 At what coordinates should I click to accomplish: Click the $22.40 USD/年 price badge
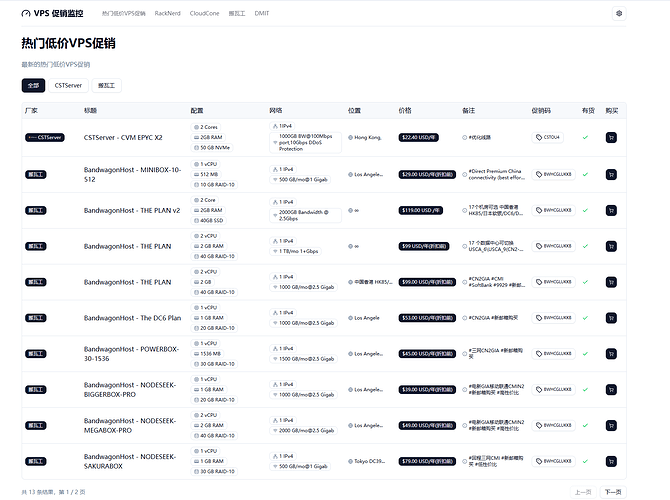click(x=418, y=138)
